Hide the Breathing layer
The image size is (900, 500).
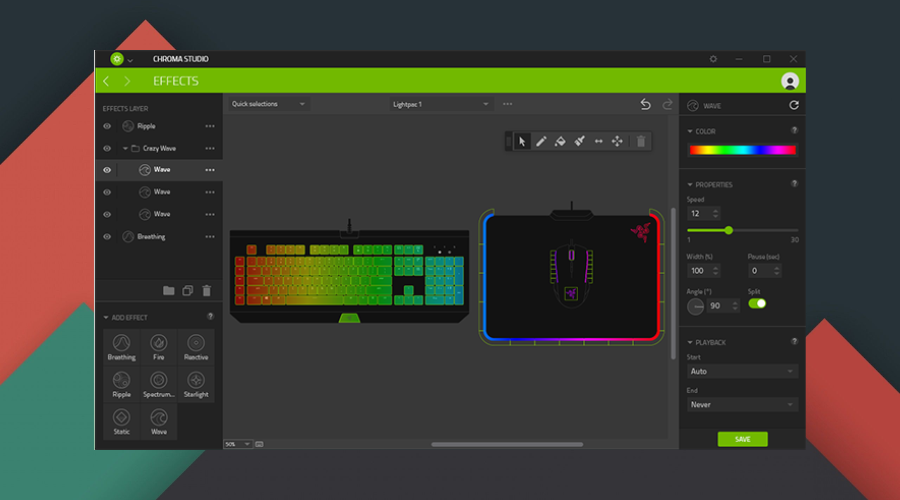point(107,237)
